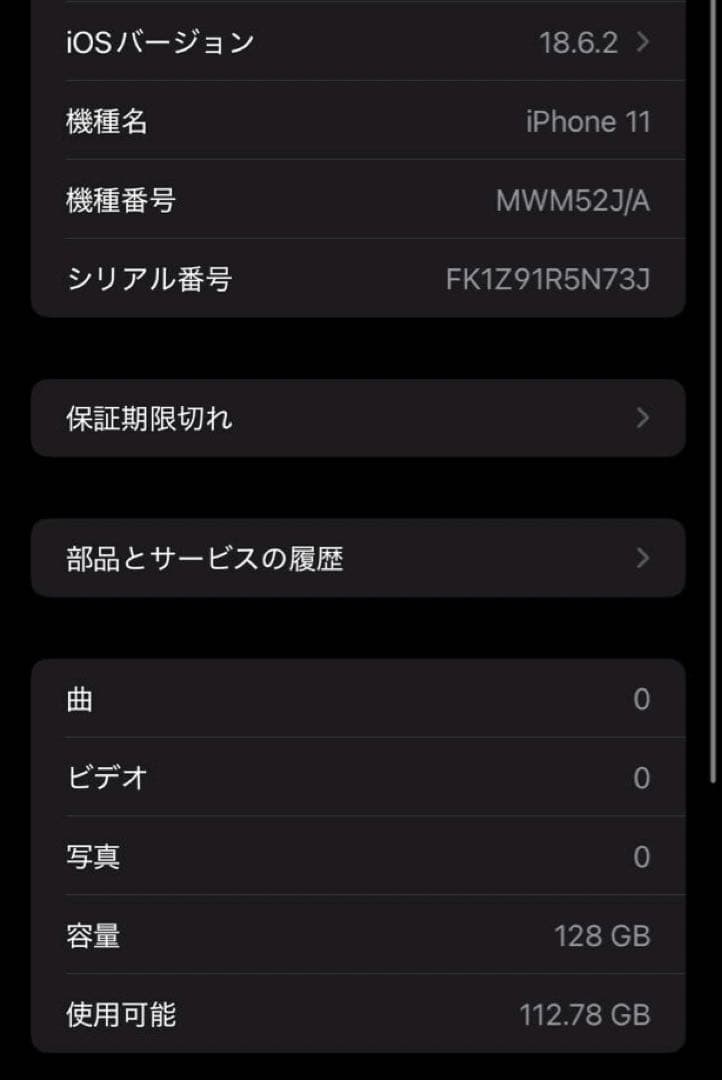Select the iPhone 11 model name value

(588, 122)
